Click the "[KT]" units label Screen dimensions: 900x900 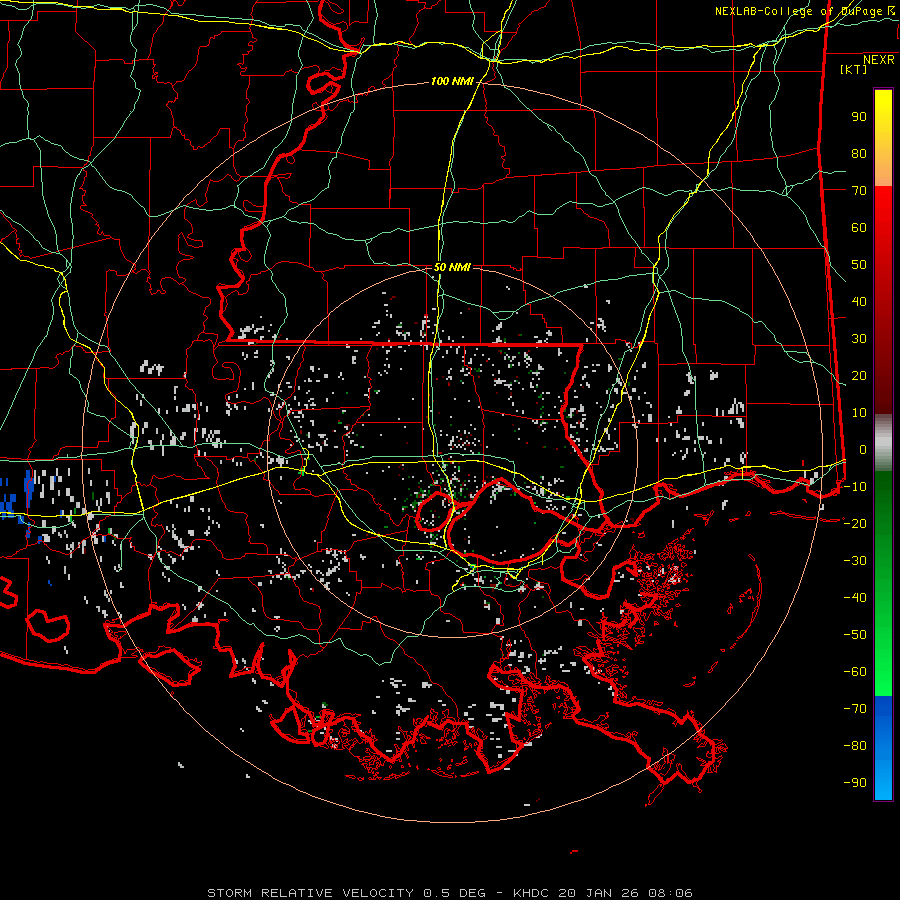[x=854, y=69]
